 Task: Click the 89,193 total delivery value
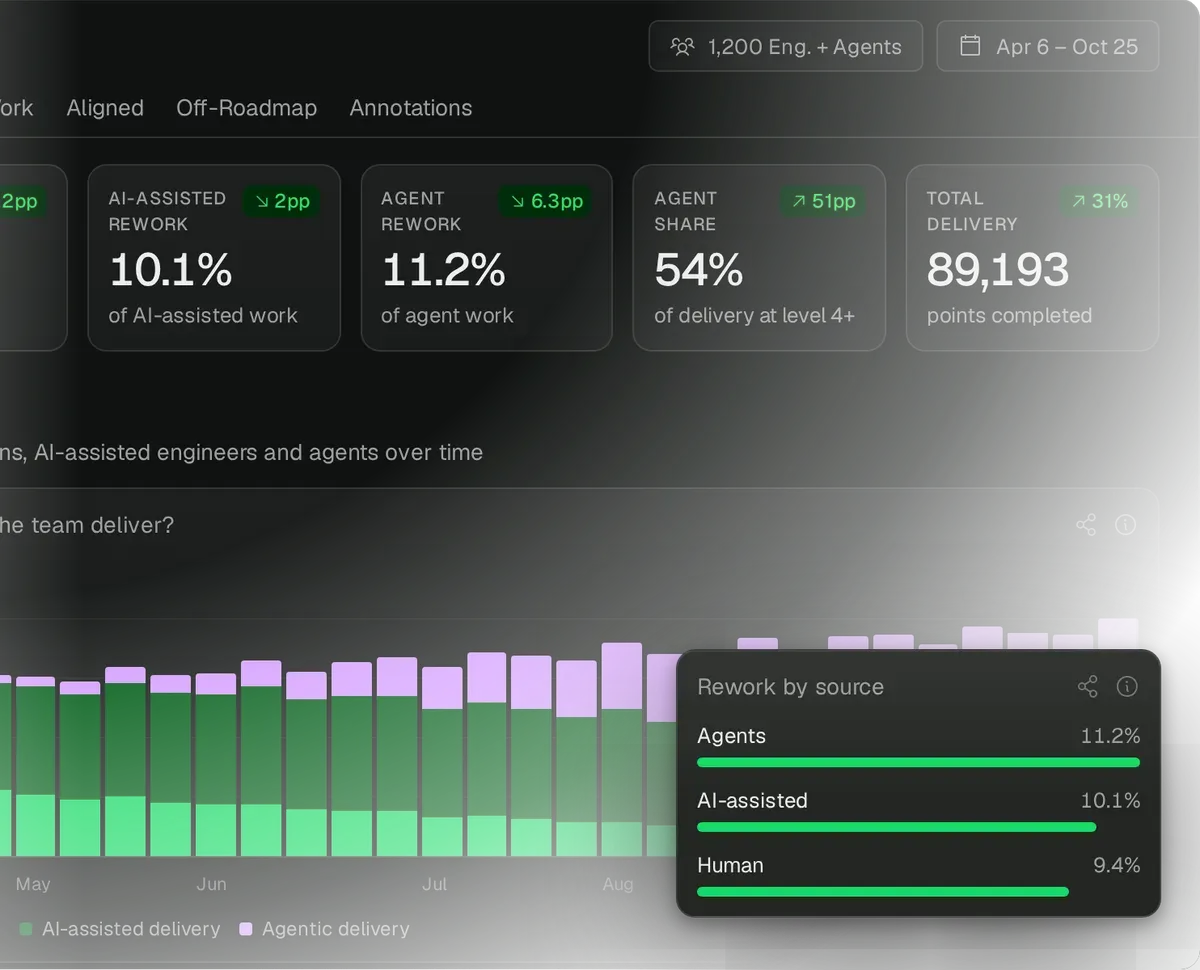click(998, 269)
